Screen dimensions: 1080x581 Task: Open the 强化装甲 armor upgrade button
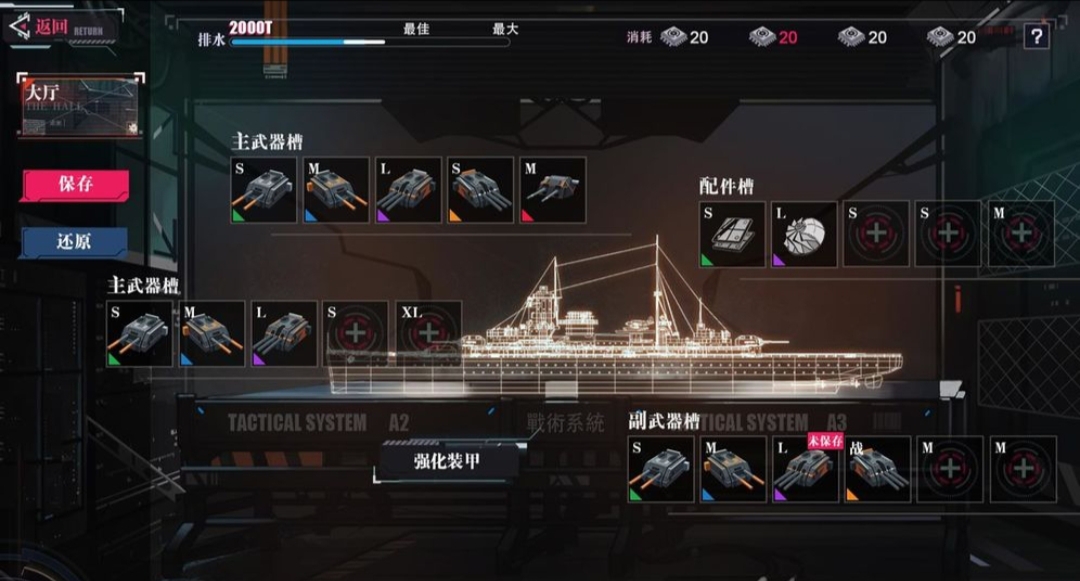[x=447, y=461]
